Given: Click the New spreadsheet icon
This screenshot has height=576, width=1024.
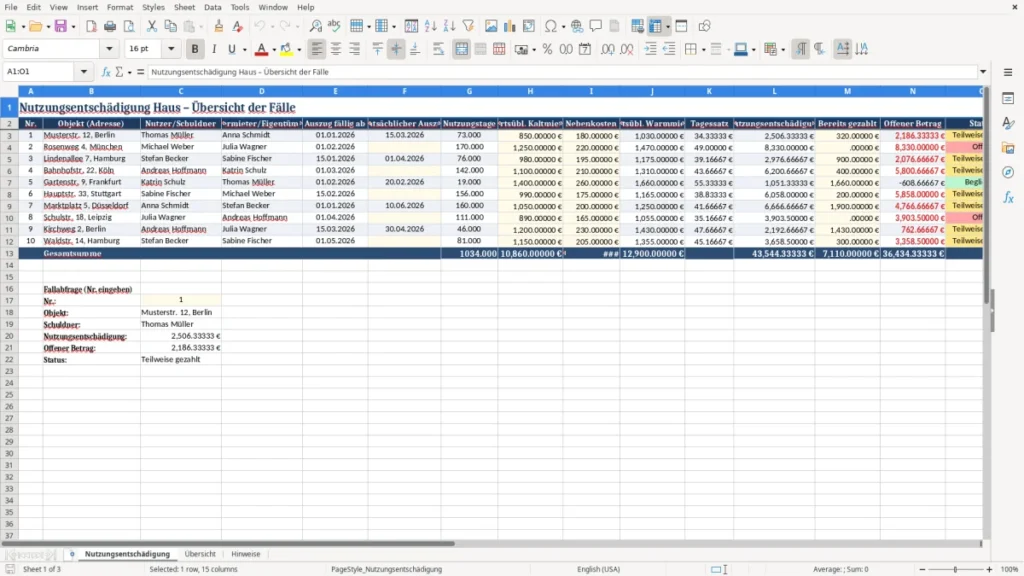Looking at the screenshot, I should click(10, 26).
